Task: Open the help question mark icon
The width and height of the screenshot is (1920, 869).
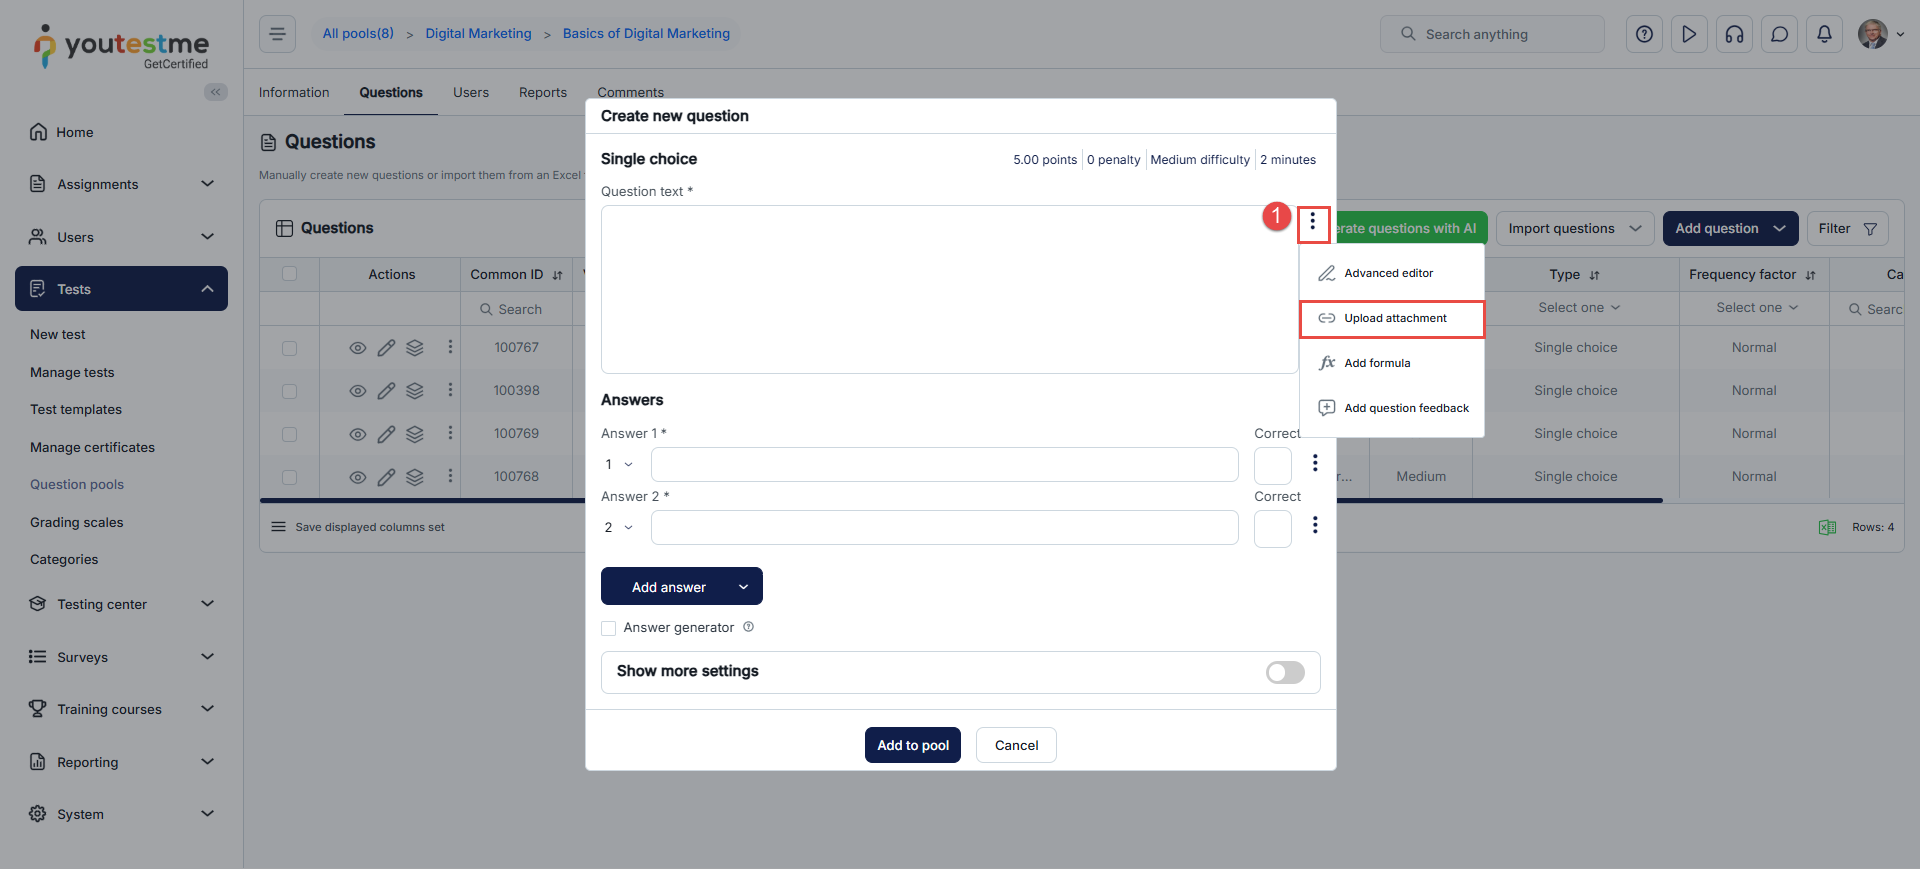Action: click(1644, 34)
